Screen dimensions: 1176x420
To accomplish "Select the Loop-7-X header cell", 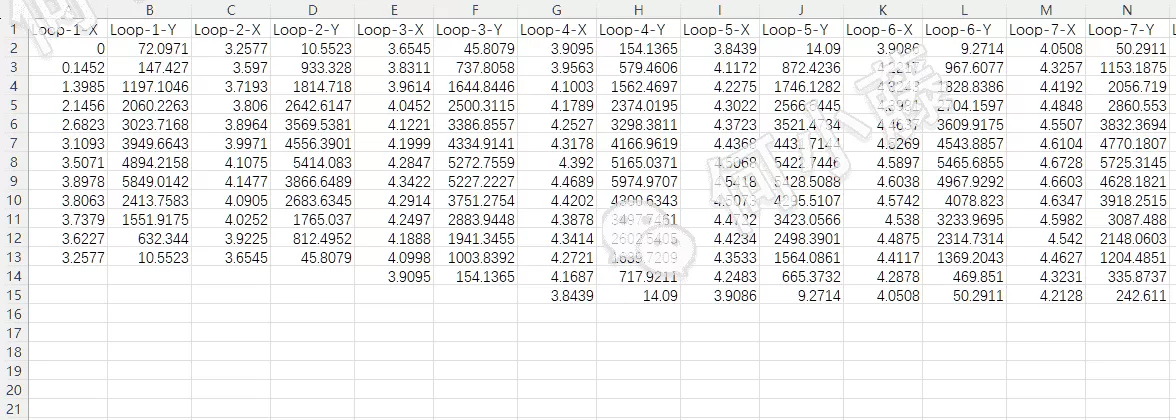I will click(1046, 29).
